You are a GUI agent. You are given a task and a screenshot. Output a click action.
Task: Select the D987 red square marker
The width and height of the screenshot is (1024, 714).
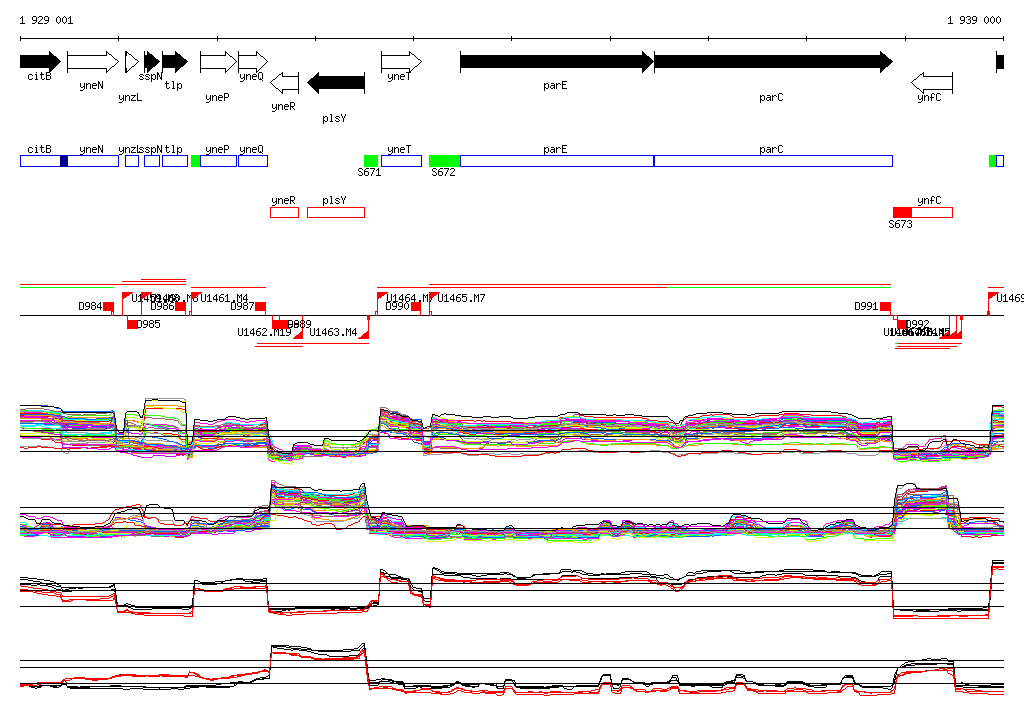261,306
